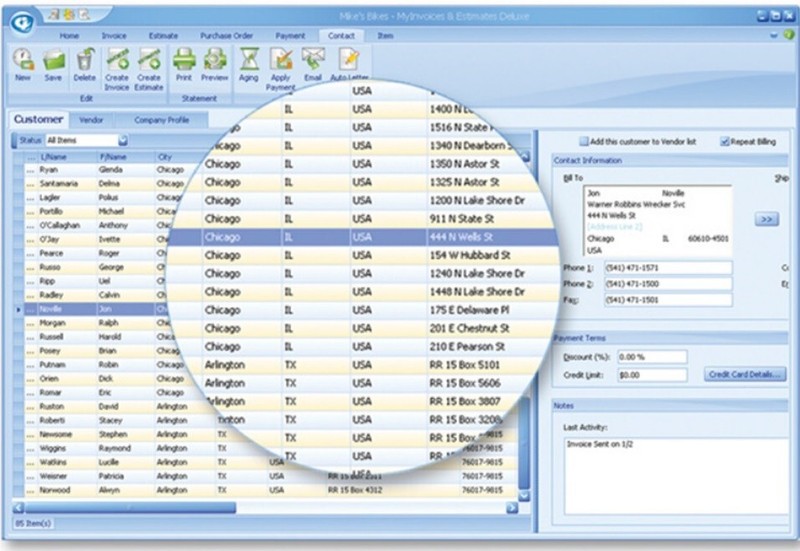Screen dimensions: 800x551
Task: Select the O'Callaghan customer row
Action: [97, 226]
